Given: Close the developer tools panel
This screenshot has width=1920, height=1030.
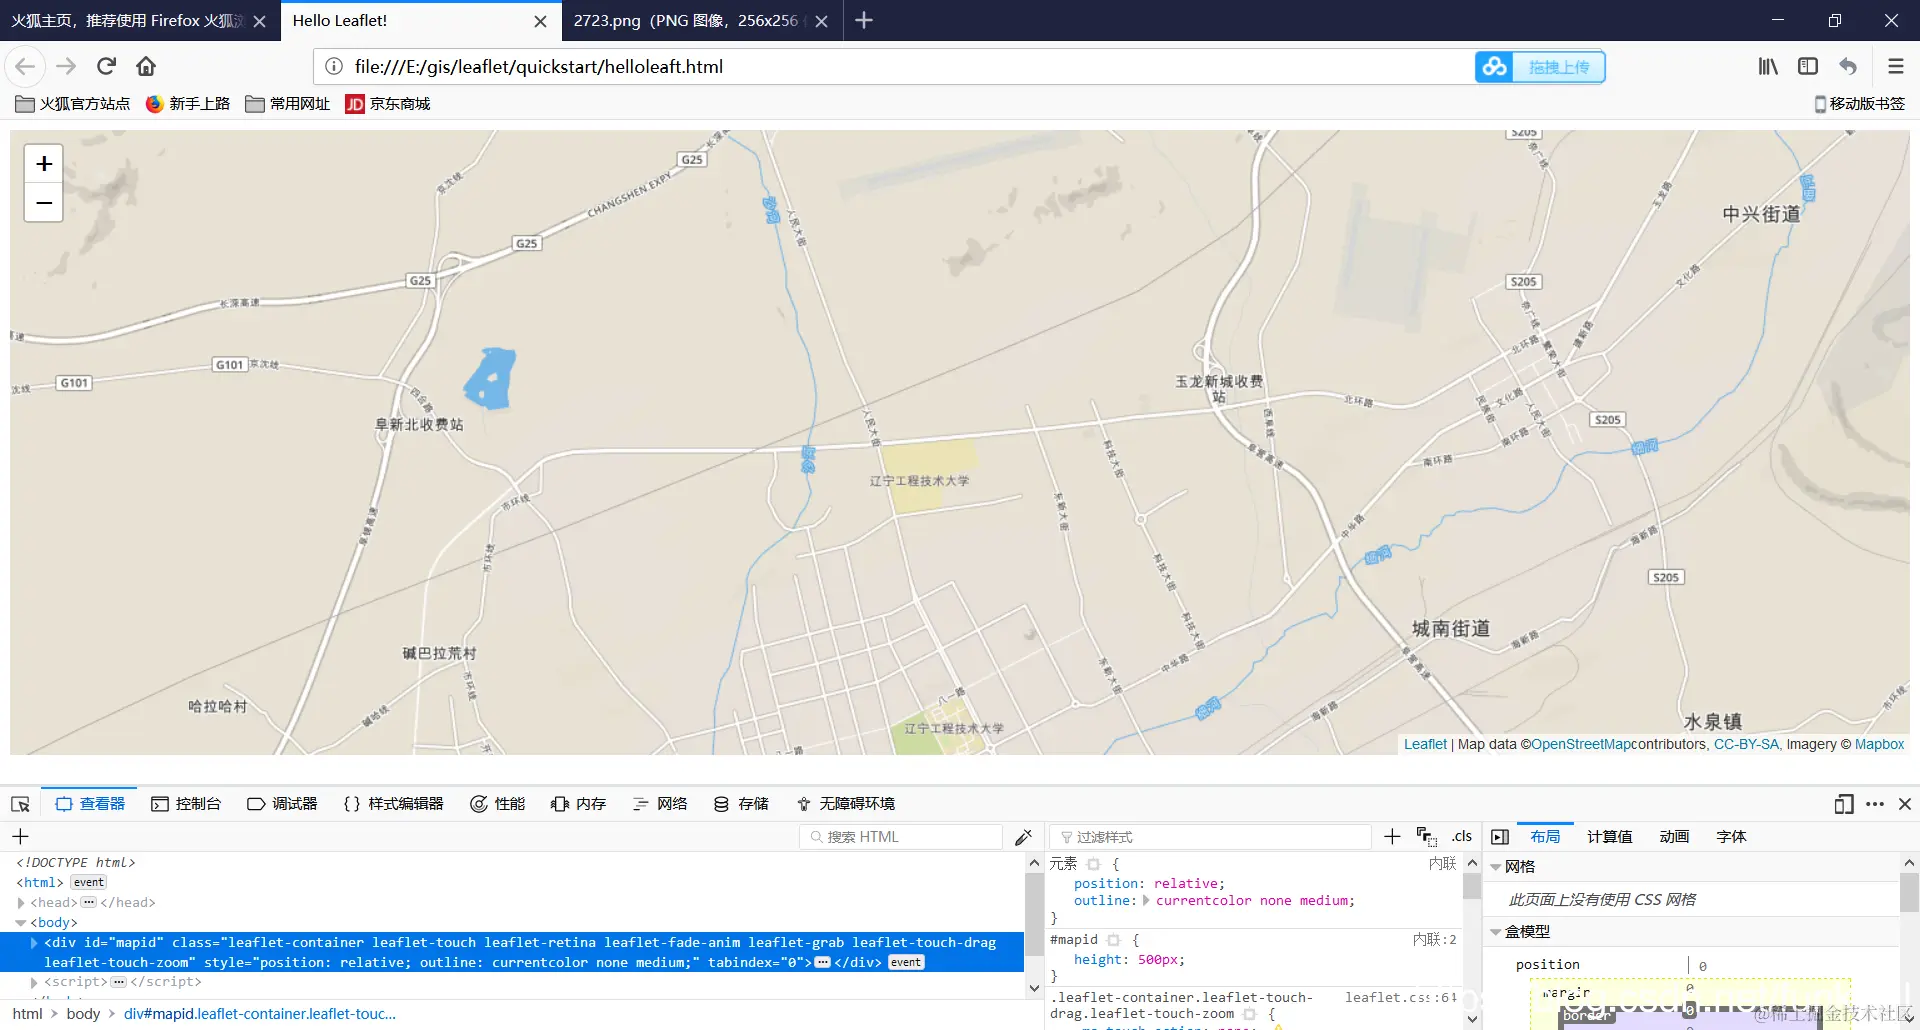Looking at the screenshot, I should pyautogui.click(x=1905, y=804).
